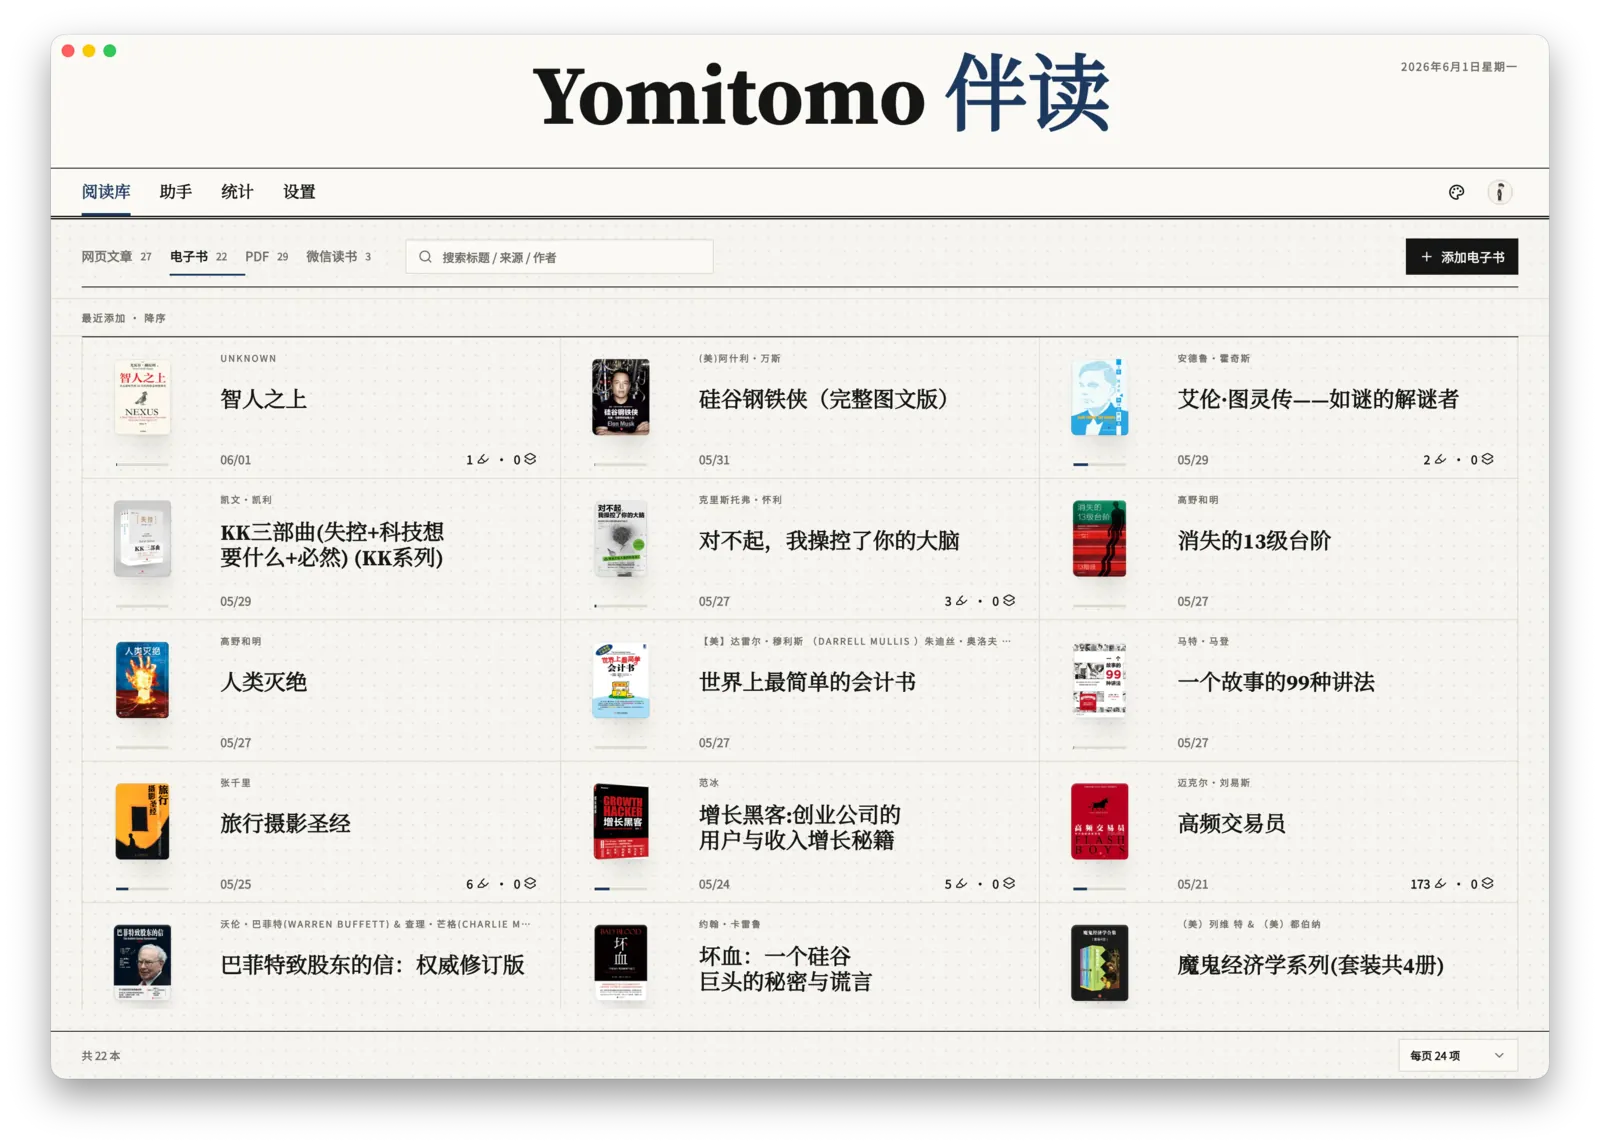Open book 巴菲特致股东的信：权威修订版
Image resolution: width=1600 pixels, height=1146 pixels.
372,965
